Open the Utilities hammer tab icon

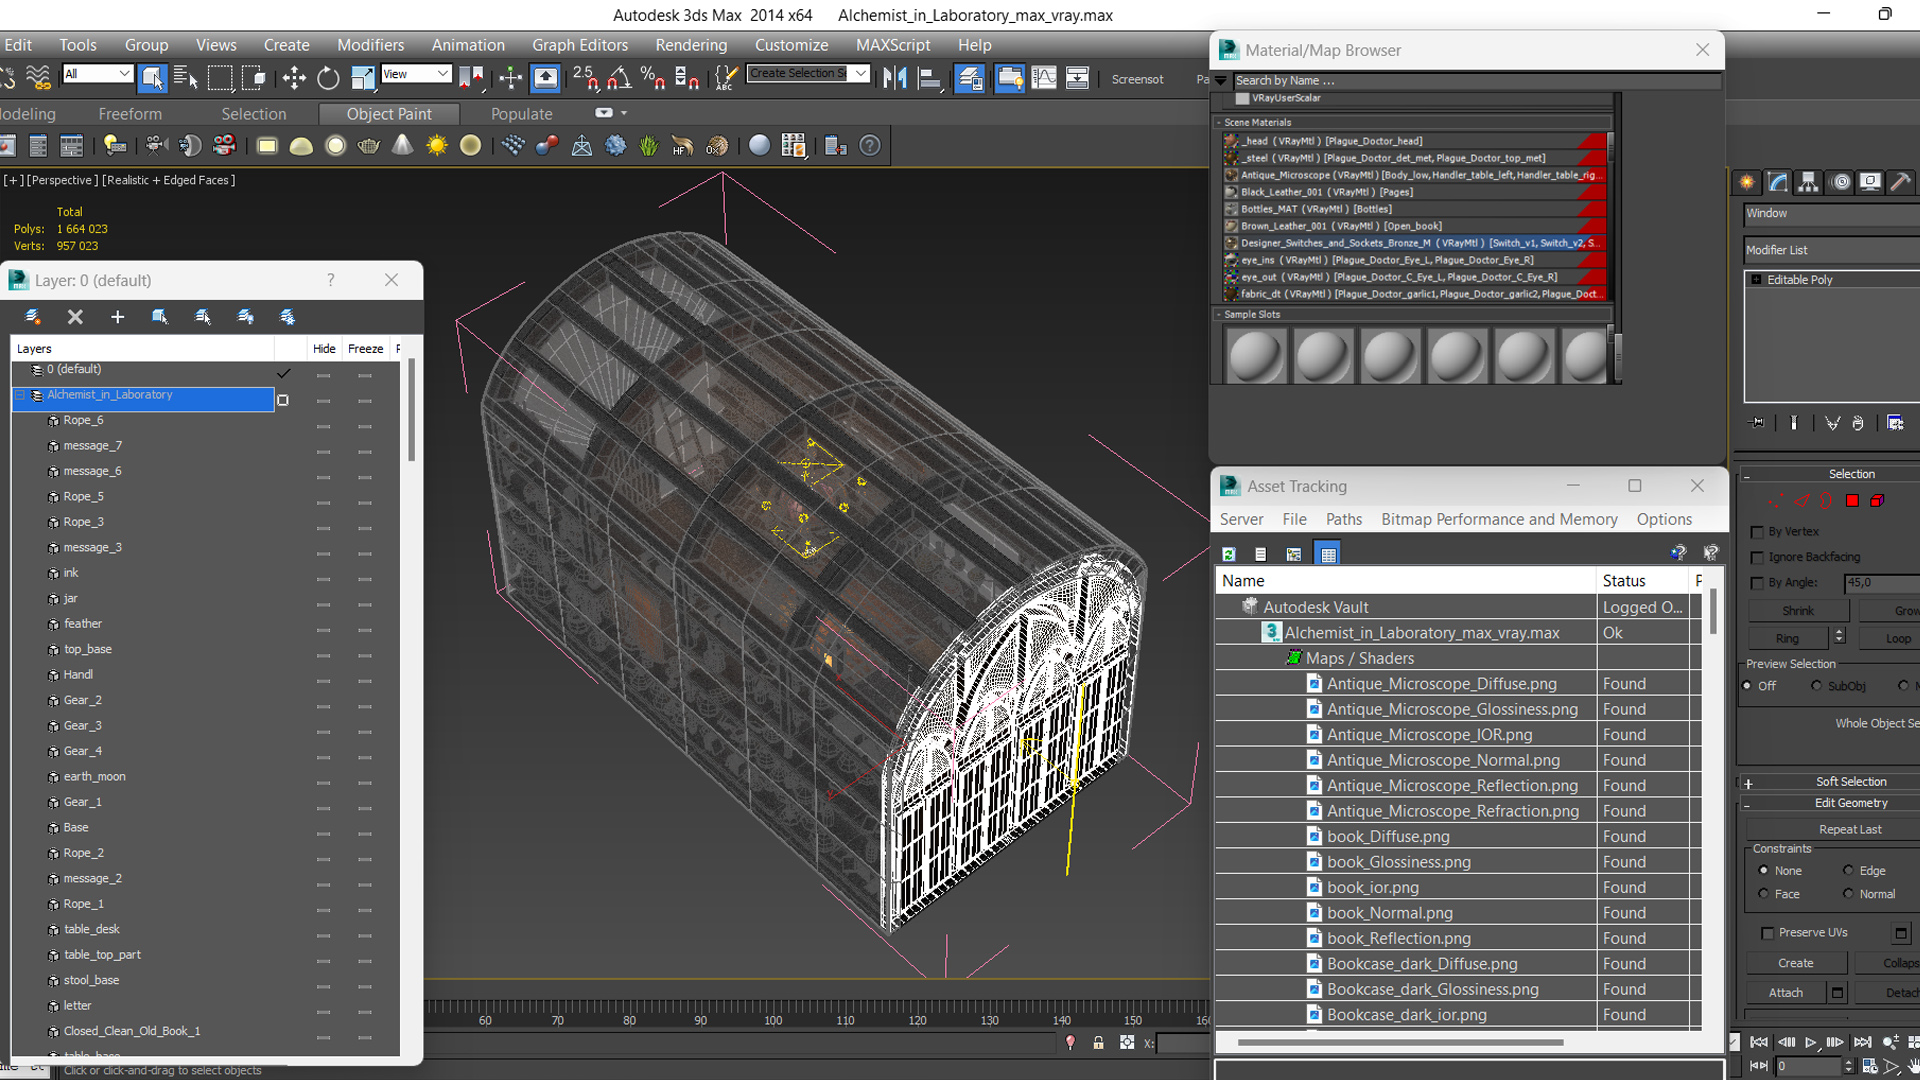coord(1901,182)
